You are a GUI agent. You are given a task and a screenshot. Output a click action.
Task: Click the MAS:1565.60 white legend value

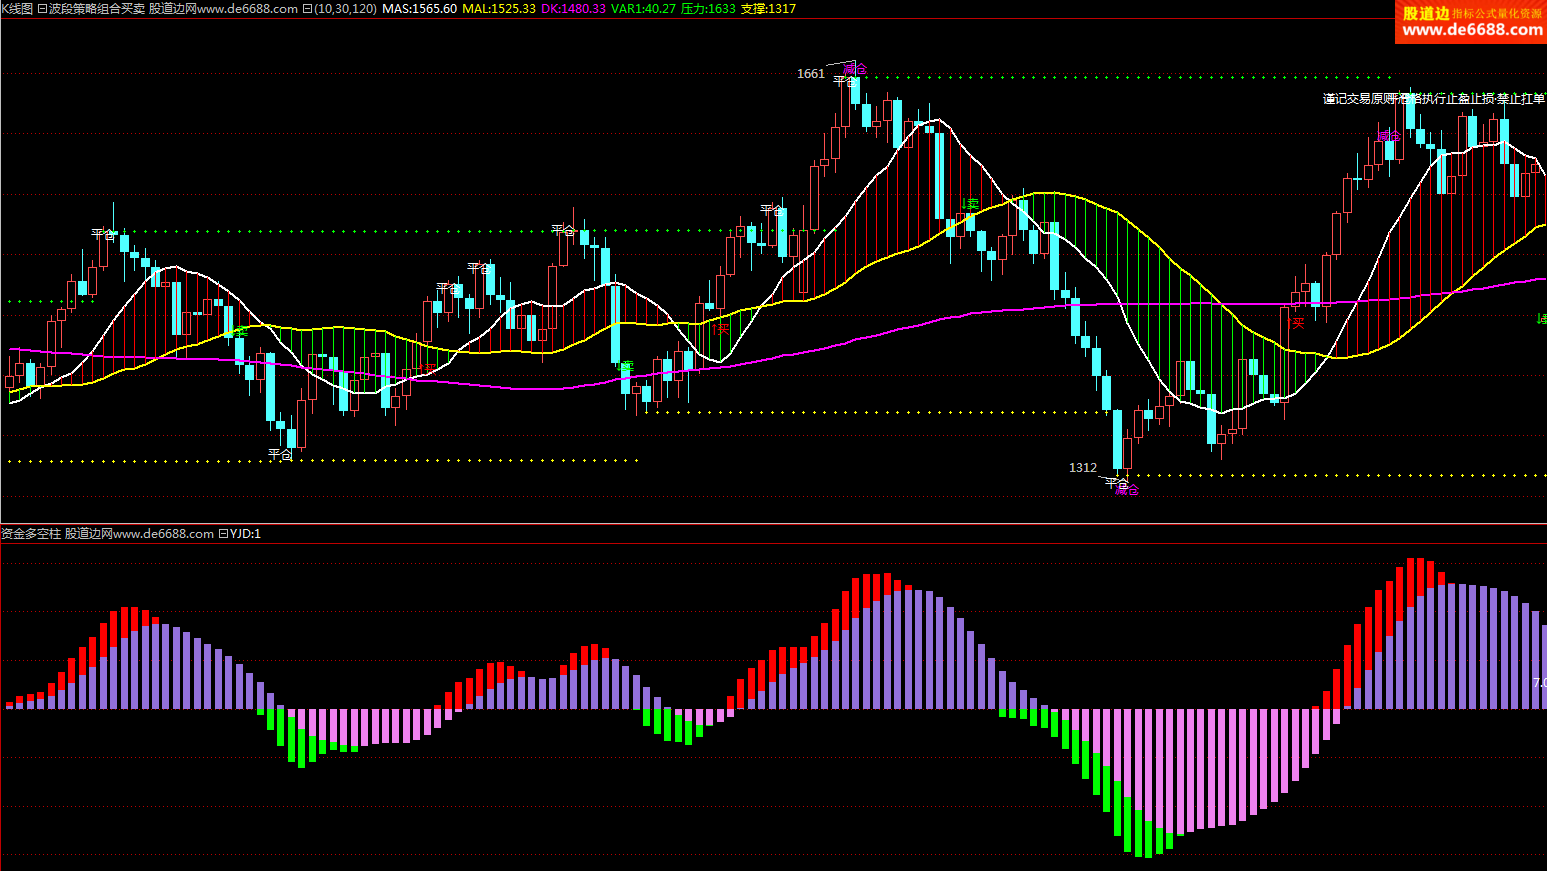tap(419, 9)
